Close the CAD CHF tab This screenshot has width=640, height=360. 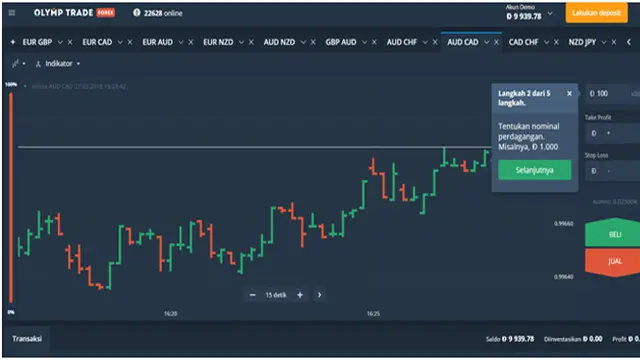coord(556,42)
